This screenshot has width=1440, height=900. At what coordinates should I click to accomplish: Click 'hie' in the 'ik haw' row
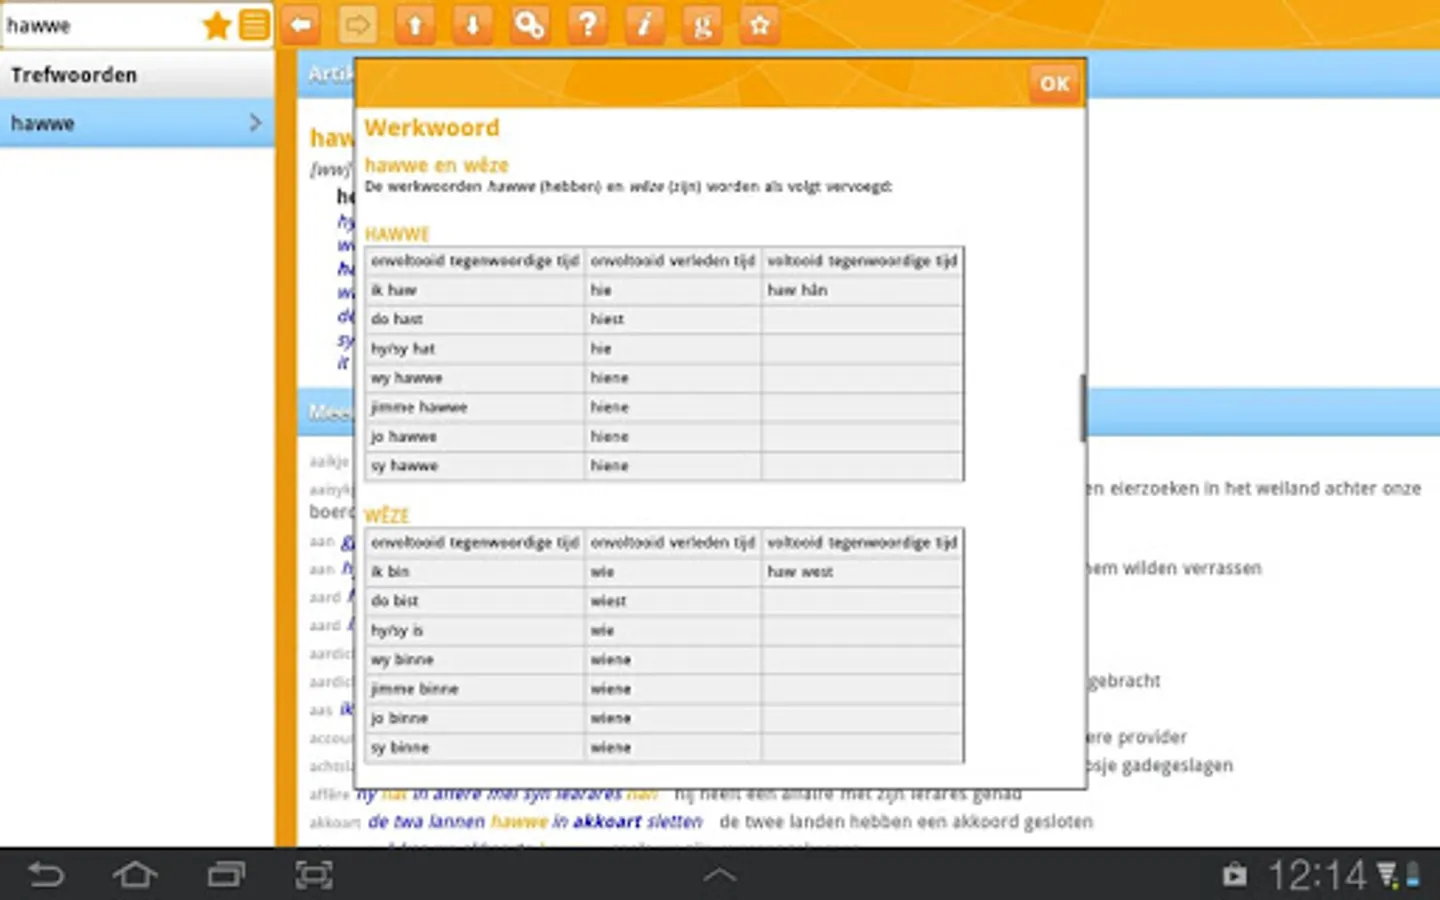coord(673,290)
